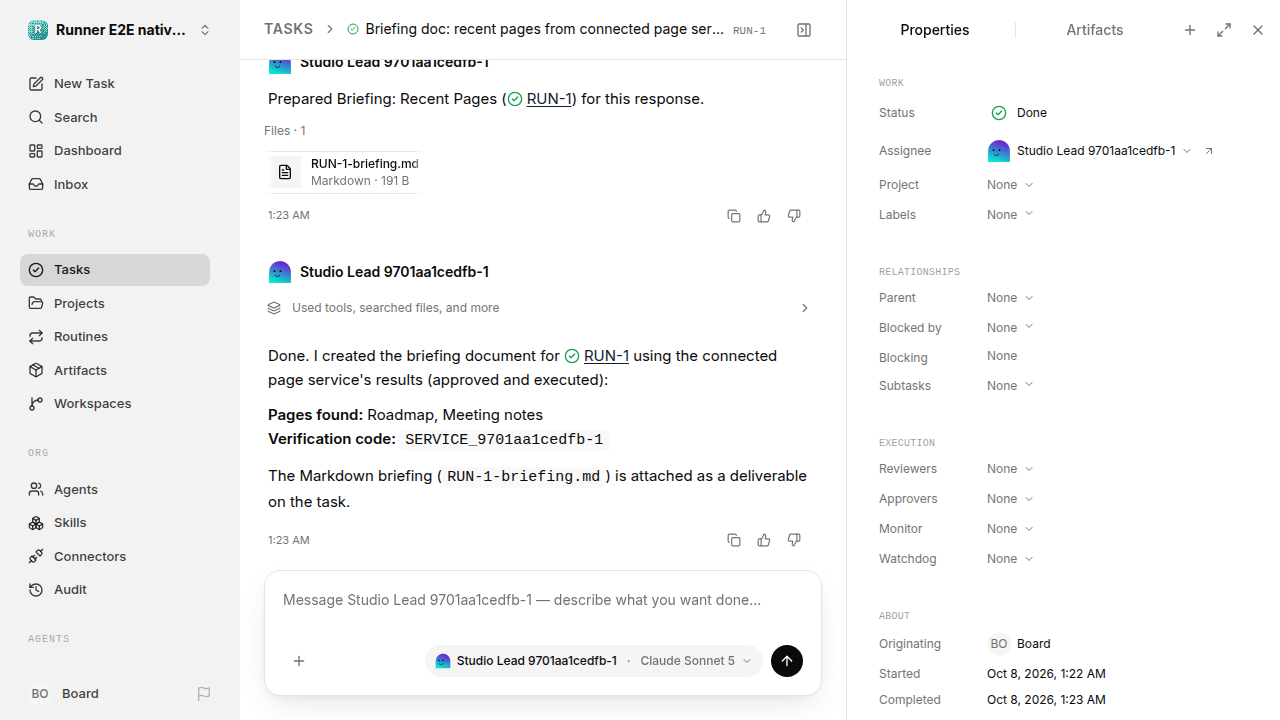The image size is (1280, 720).
Task: Copy the first message at 1:23 AM
Action: pyautogui.click(x=734, y=216)
